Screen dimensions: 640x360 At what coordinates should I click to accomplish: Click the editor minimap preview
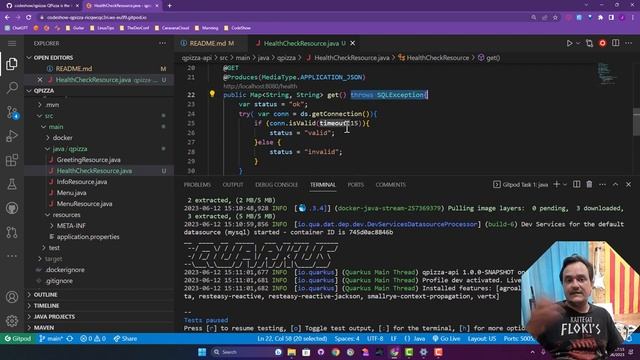click(x=607, y=73)
